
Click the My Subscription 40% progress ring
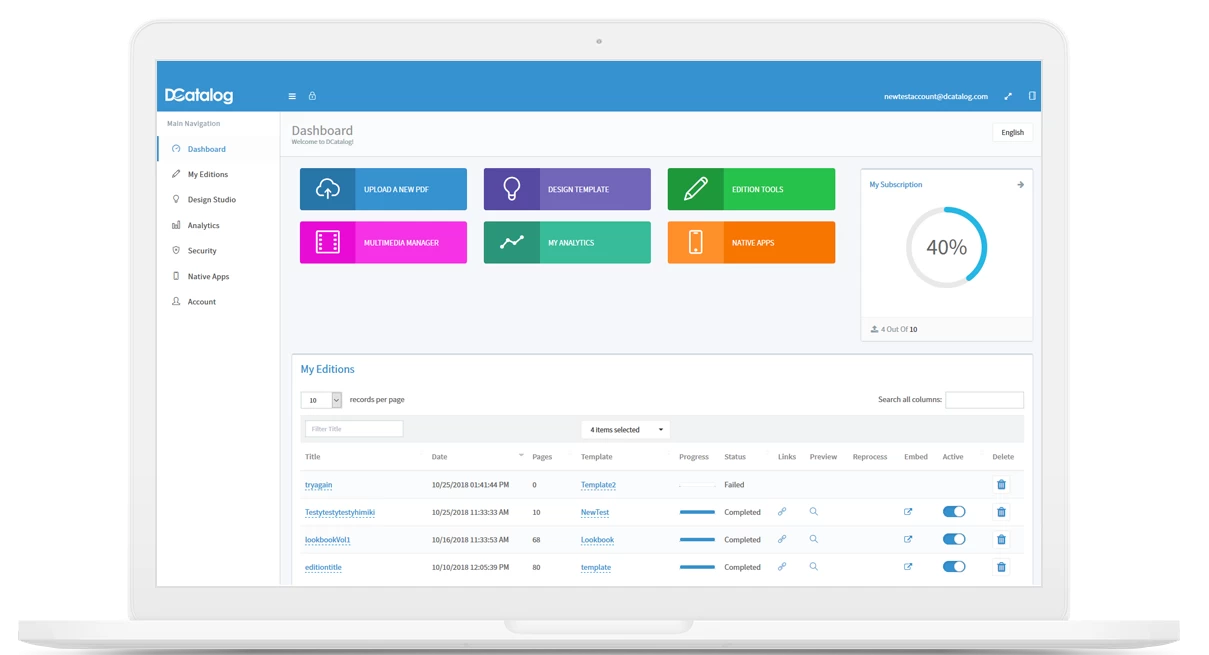(x=946, y=247)
